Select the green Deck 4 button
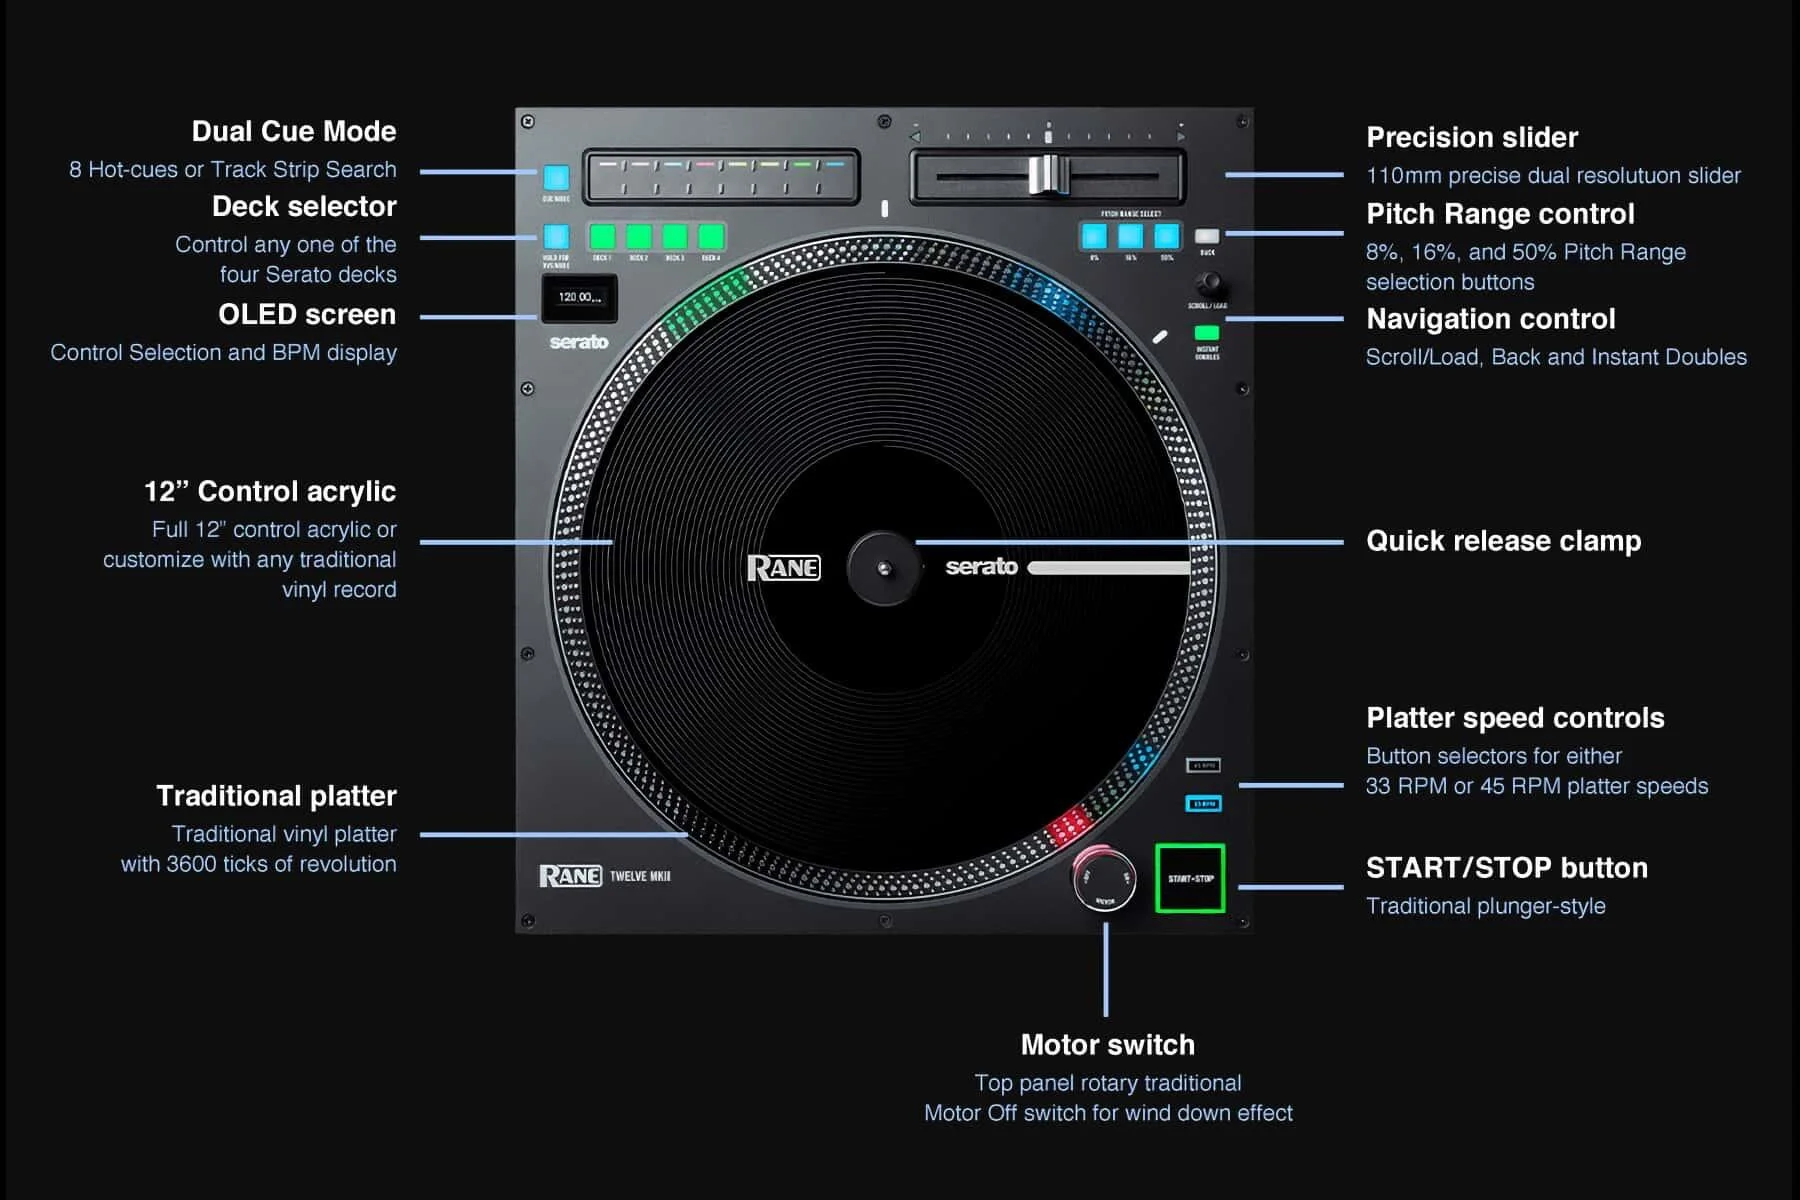The height and width of the screenshot is (1200, 1800). 711,237
